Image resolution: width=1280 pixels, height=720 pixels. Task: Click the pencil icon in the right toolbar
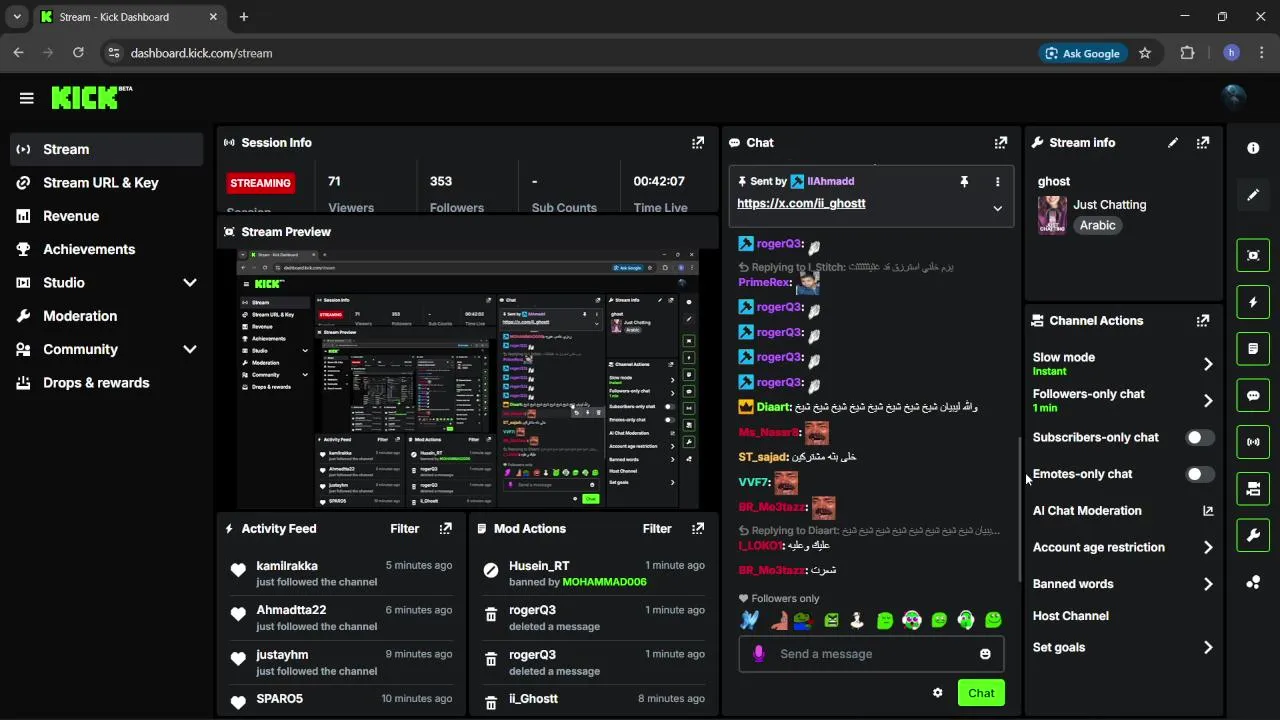click(x=1253, y=195)
